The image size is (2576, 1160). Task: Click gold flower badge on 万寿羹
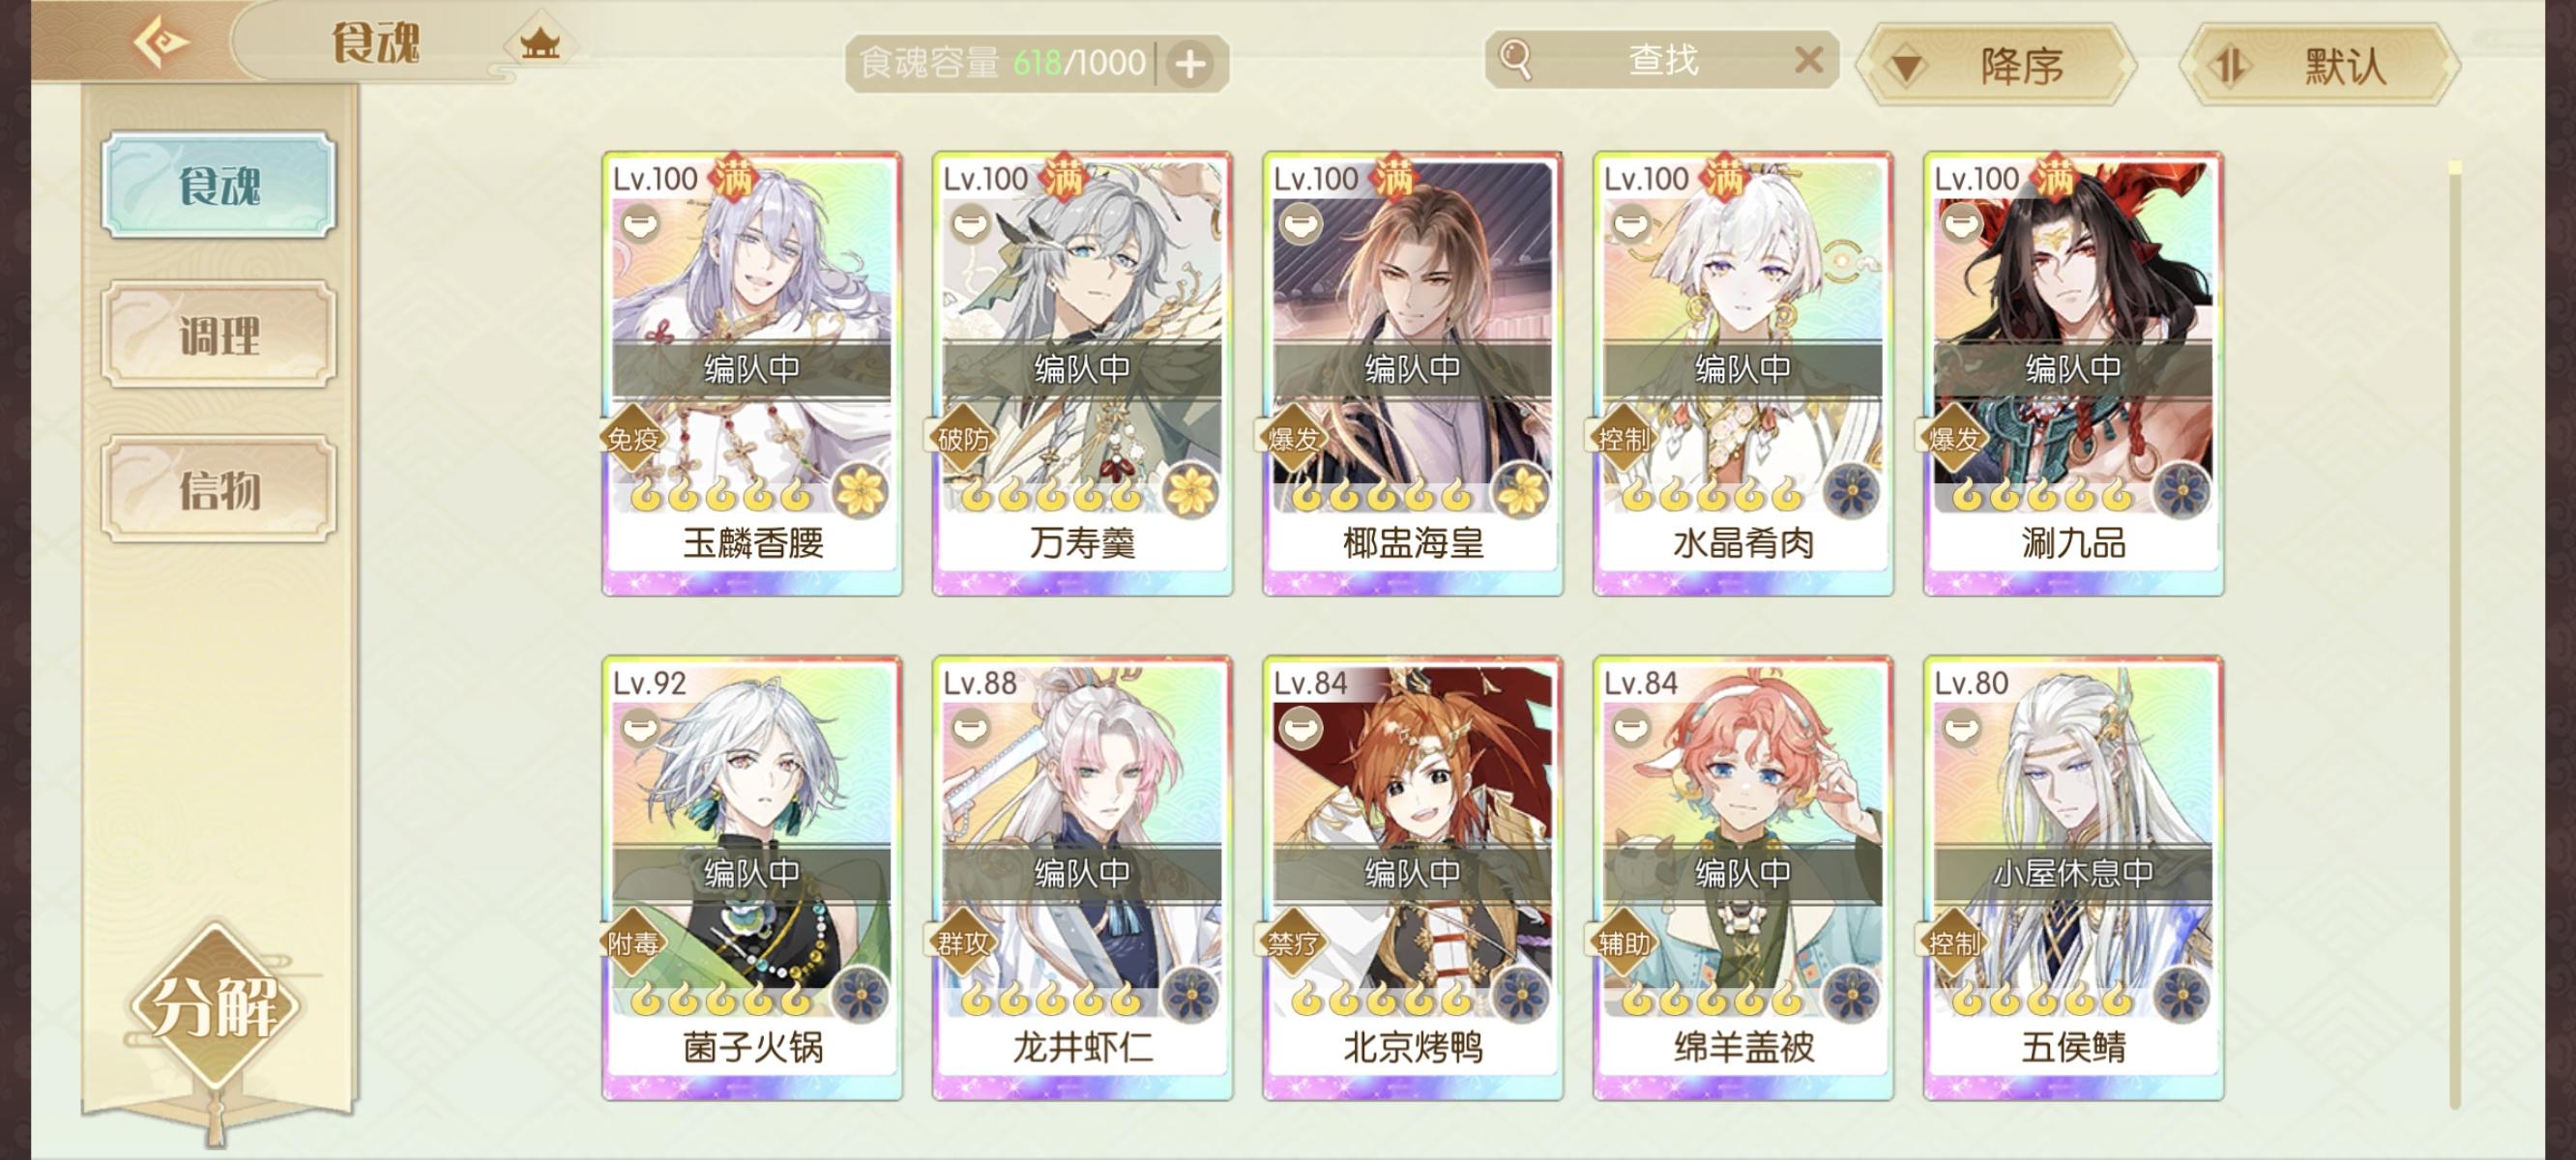tap(1190, 491)
